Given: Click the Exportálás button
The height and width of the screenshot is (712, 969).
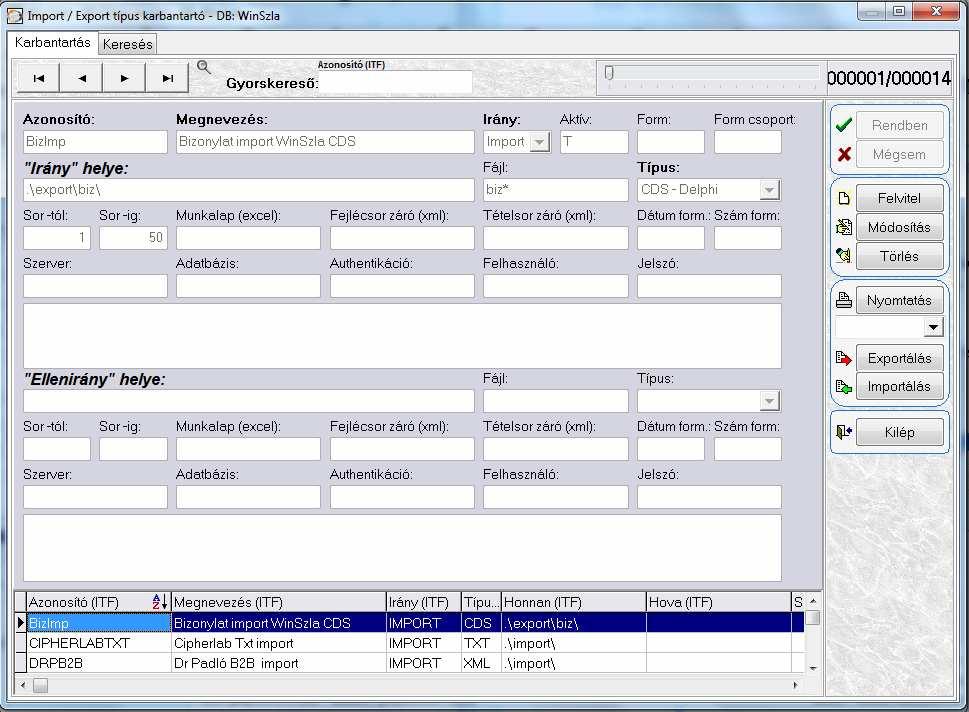Looking at the screenshot, I should click(899, 358).
